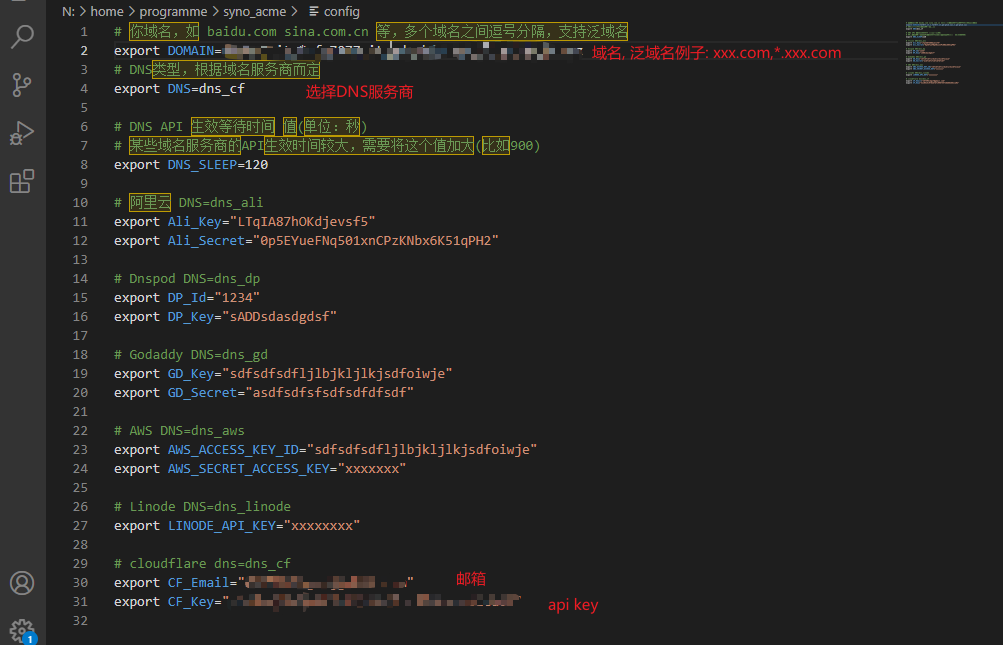Open the Source Control panel
The image size is (1003, 645).
point(22,86)
